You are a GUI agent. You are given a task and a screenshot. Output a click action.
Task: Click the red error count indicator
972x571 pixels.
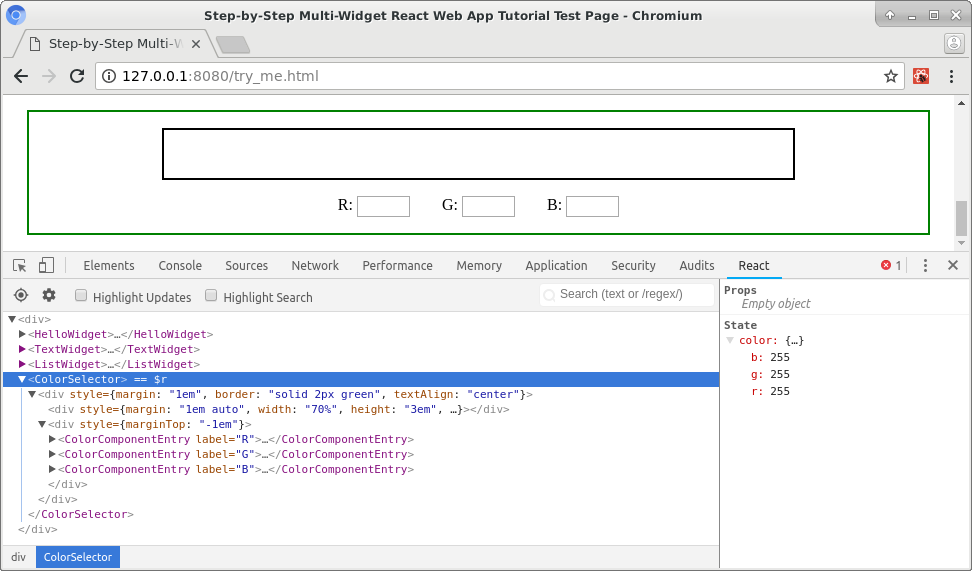coord(891,265)
